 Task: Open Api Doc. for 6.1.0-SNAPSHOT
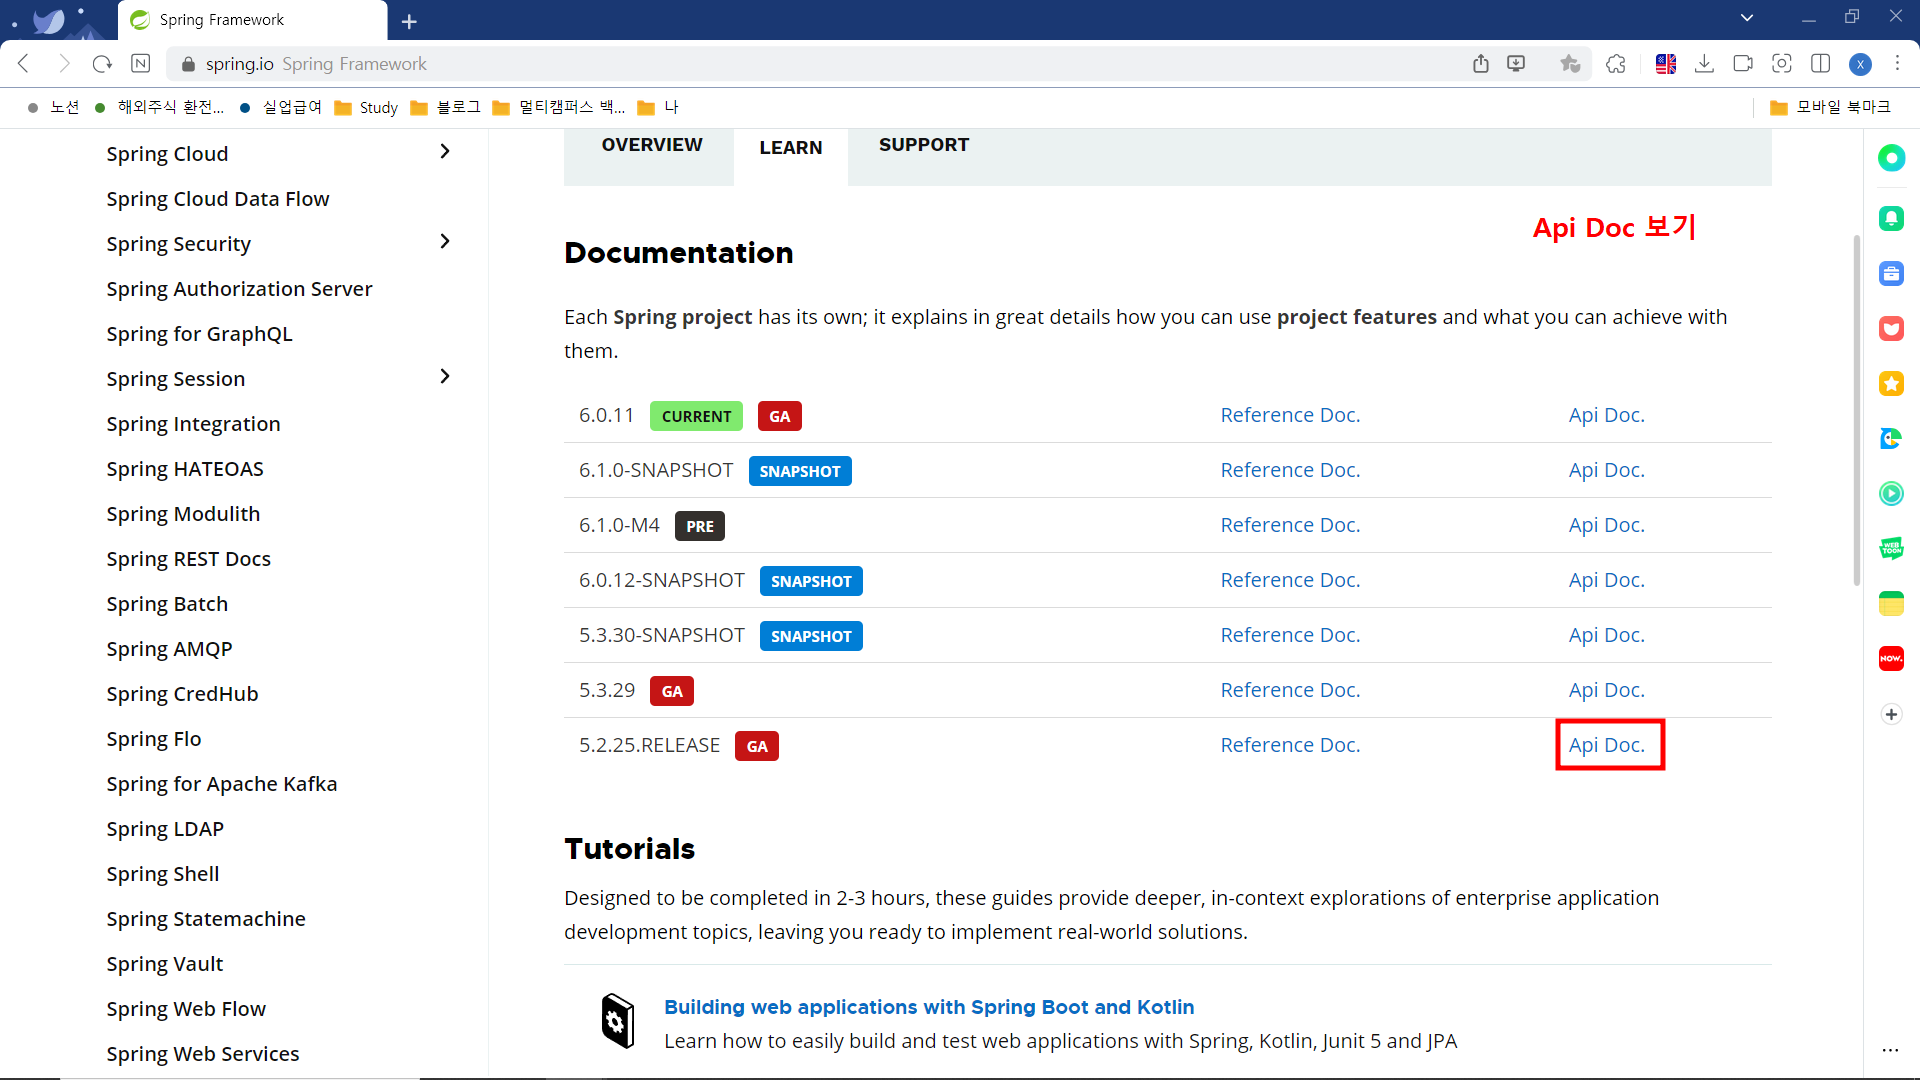click(x=1606, y=470)
